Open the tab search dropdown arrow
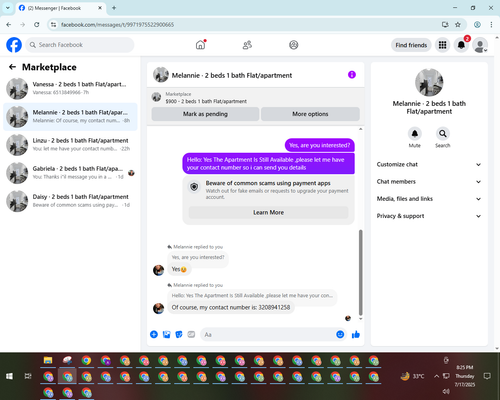The image size is (500, 400). click(8, 8)
